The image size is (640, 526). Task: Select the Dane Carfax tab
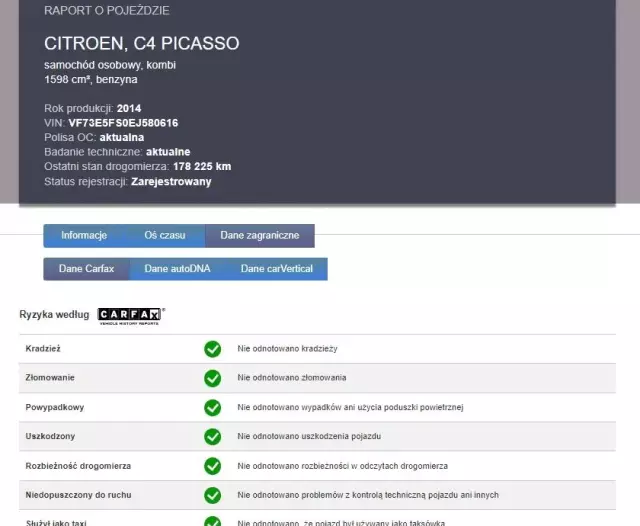[x=87, y=269]
